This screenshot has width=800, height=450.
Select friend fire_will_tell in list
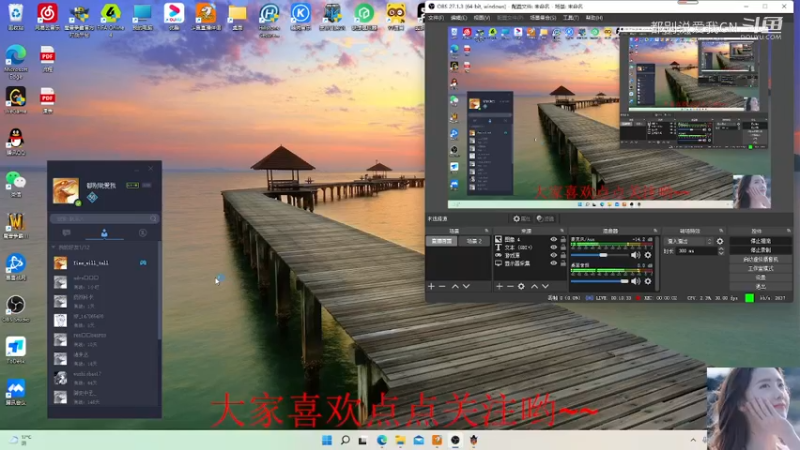(x=104, y=263)
